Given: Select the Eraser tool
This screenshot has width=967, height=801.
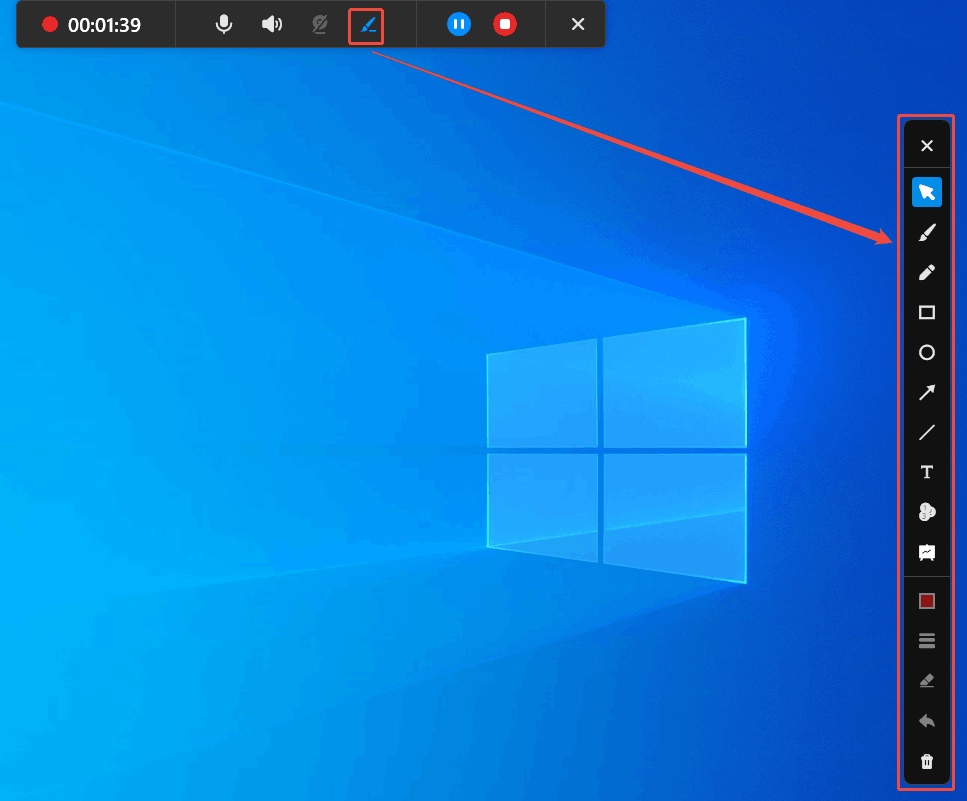Looking at the screenshot, I should 926,680.
